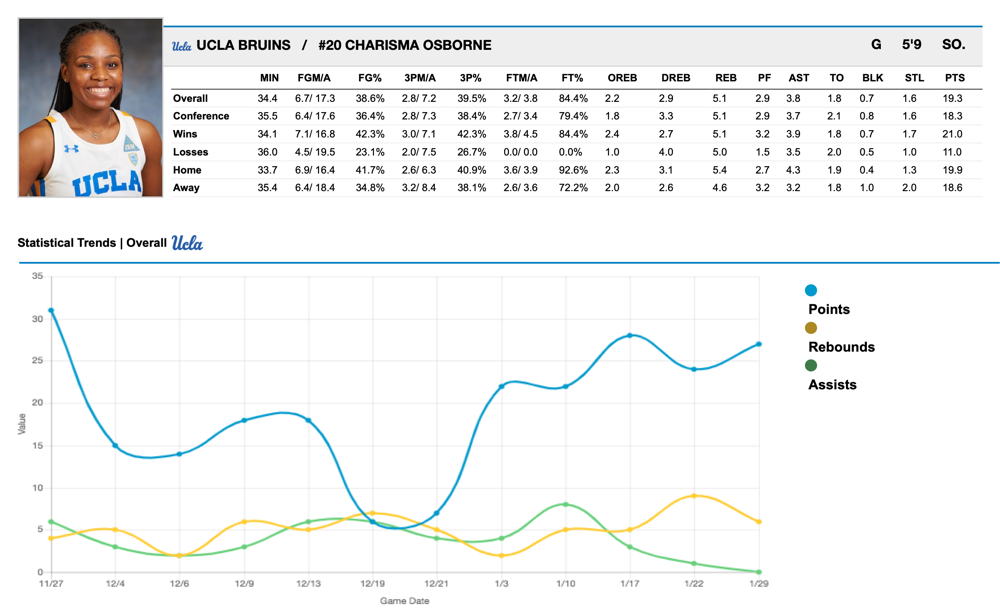Hide the Rebounds series via its legend label
Viewport: 1000px width, 612px height.
click(841, 347)
